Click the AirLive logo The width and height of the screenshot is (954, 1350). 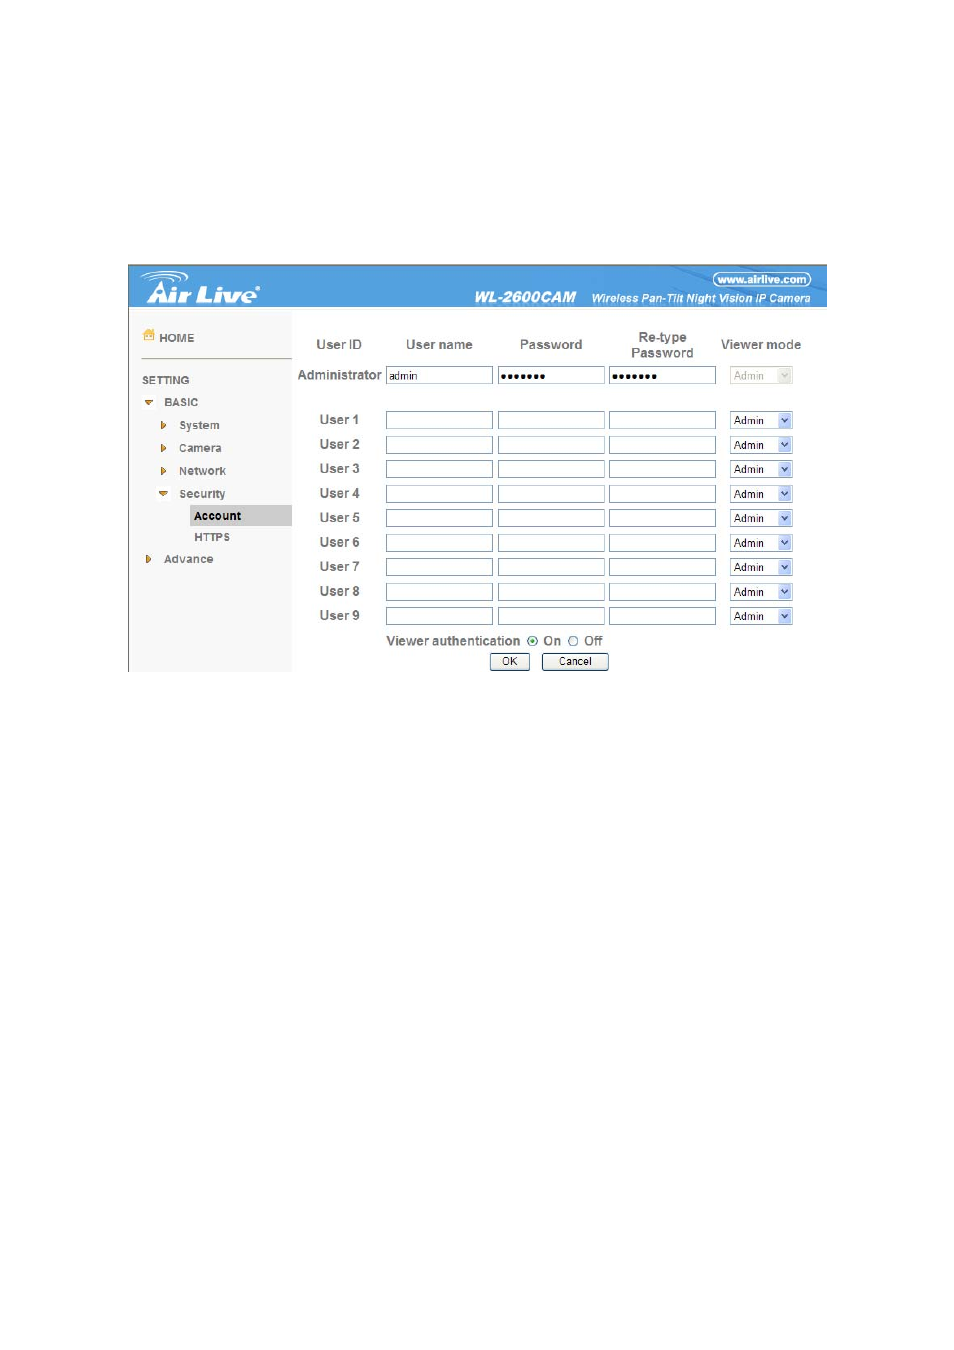(x=201, y=287)
